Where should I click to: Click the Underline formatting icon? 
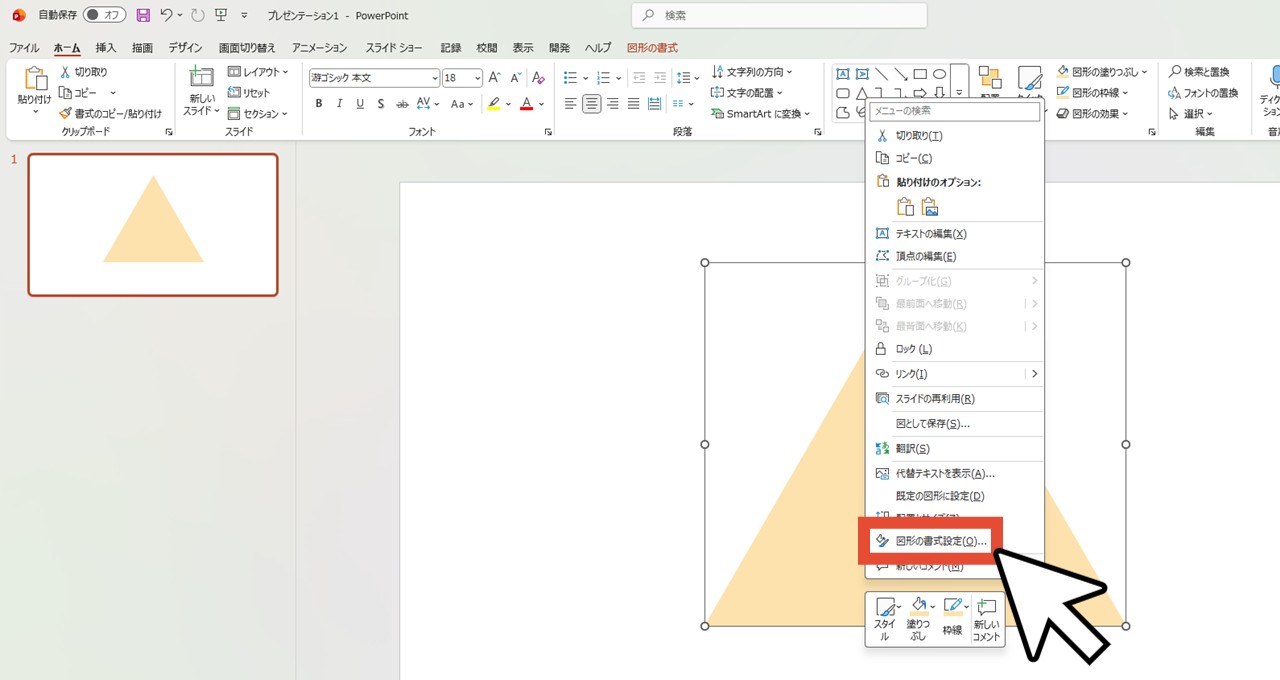[360, 104]
